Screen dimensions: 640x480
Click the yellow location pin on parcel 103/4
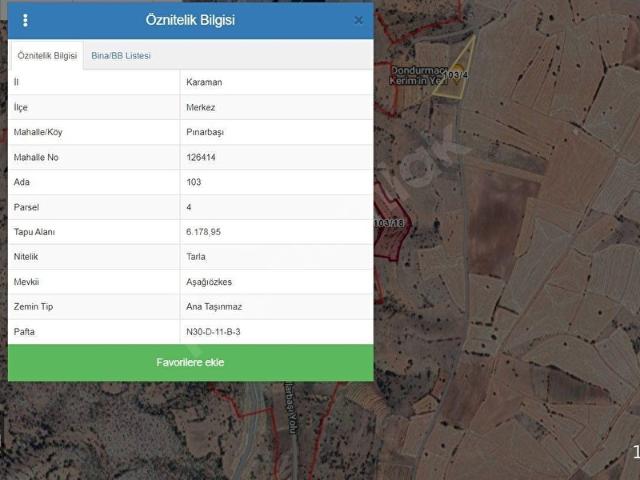coord(458,72)
